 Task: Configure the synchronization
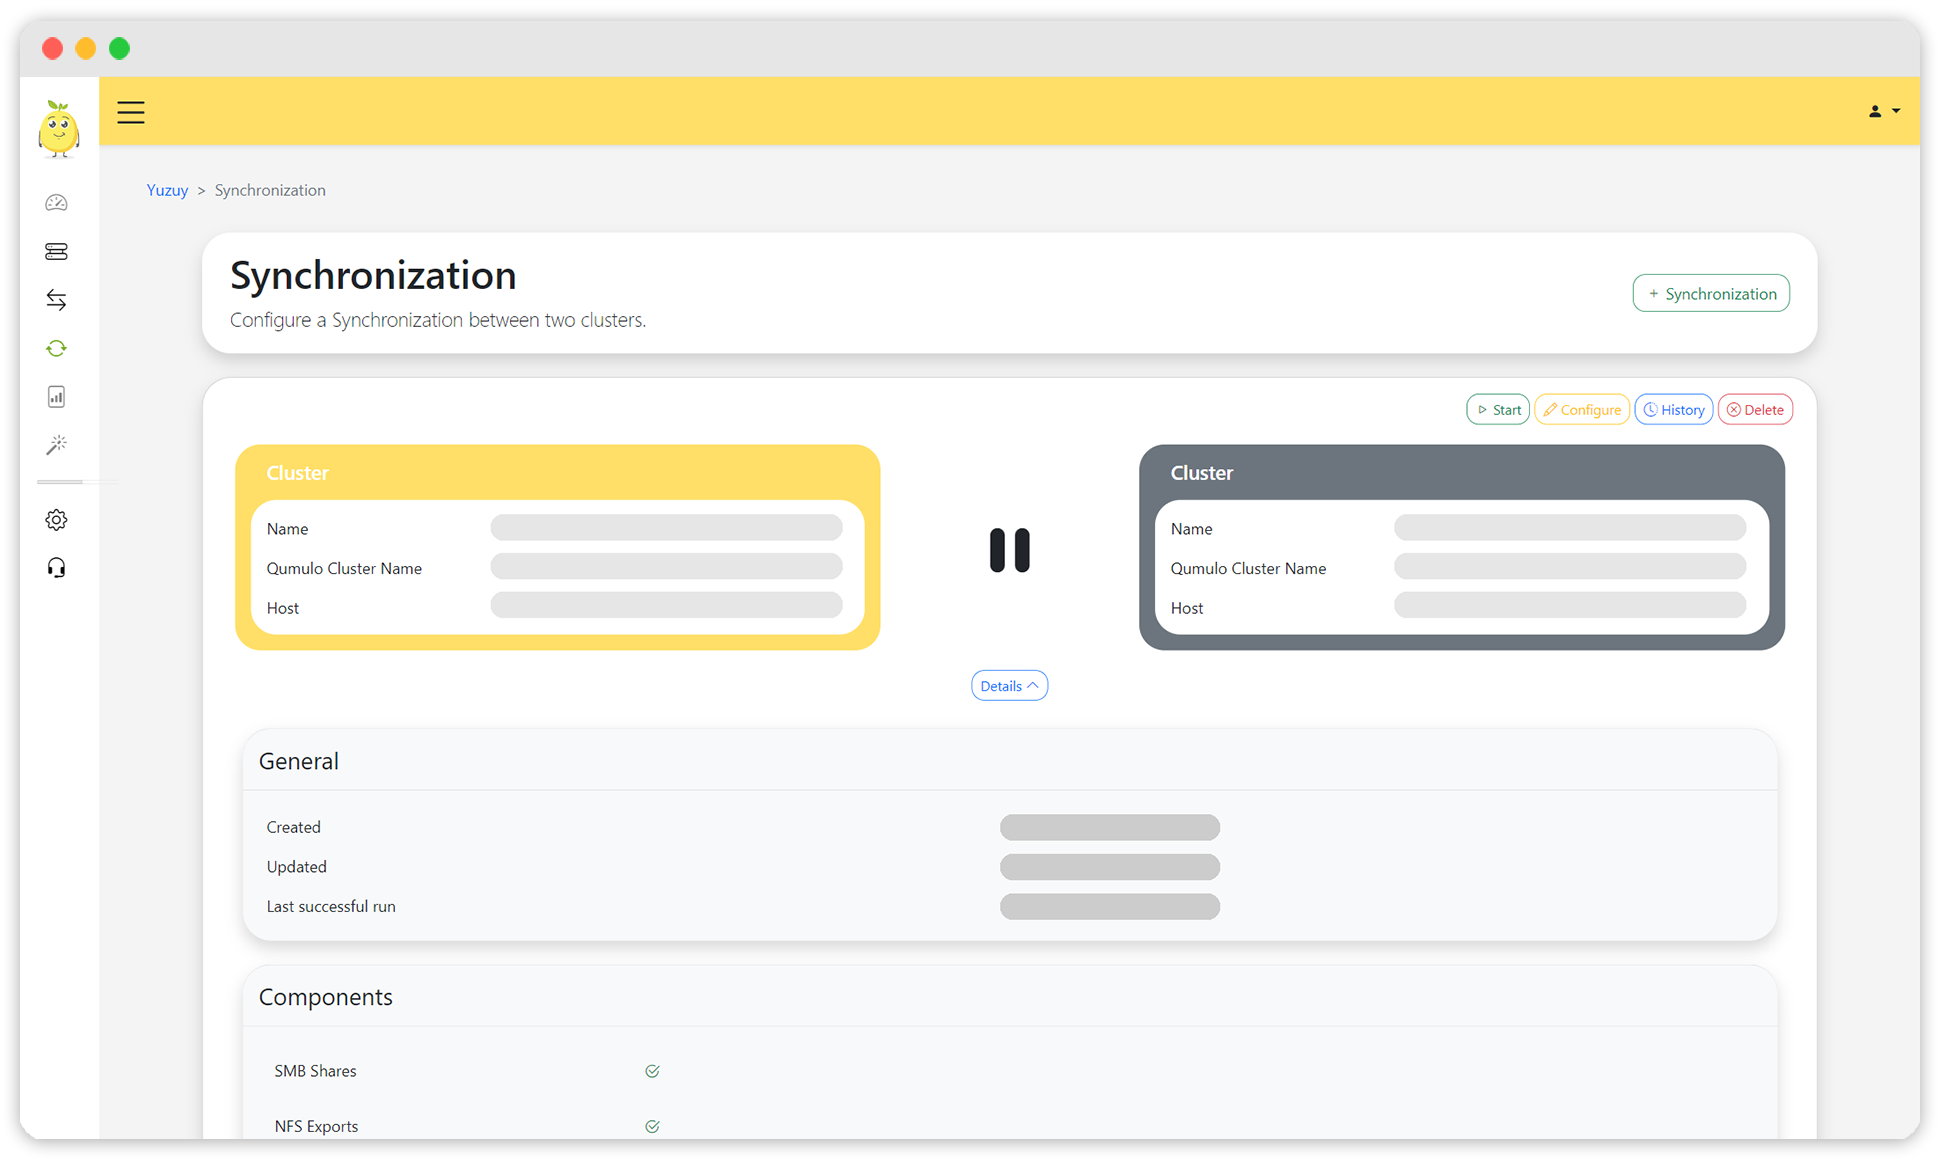pyautogui.click(x=1582, y=410)
